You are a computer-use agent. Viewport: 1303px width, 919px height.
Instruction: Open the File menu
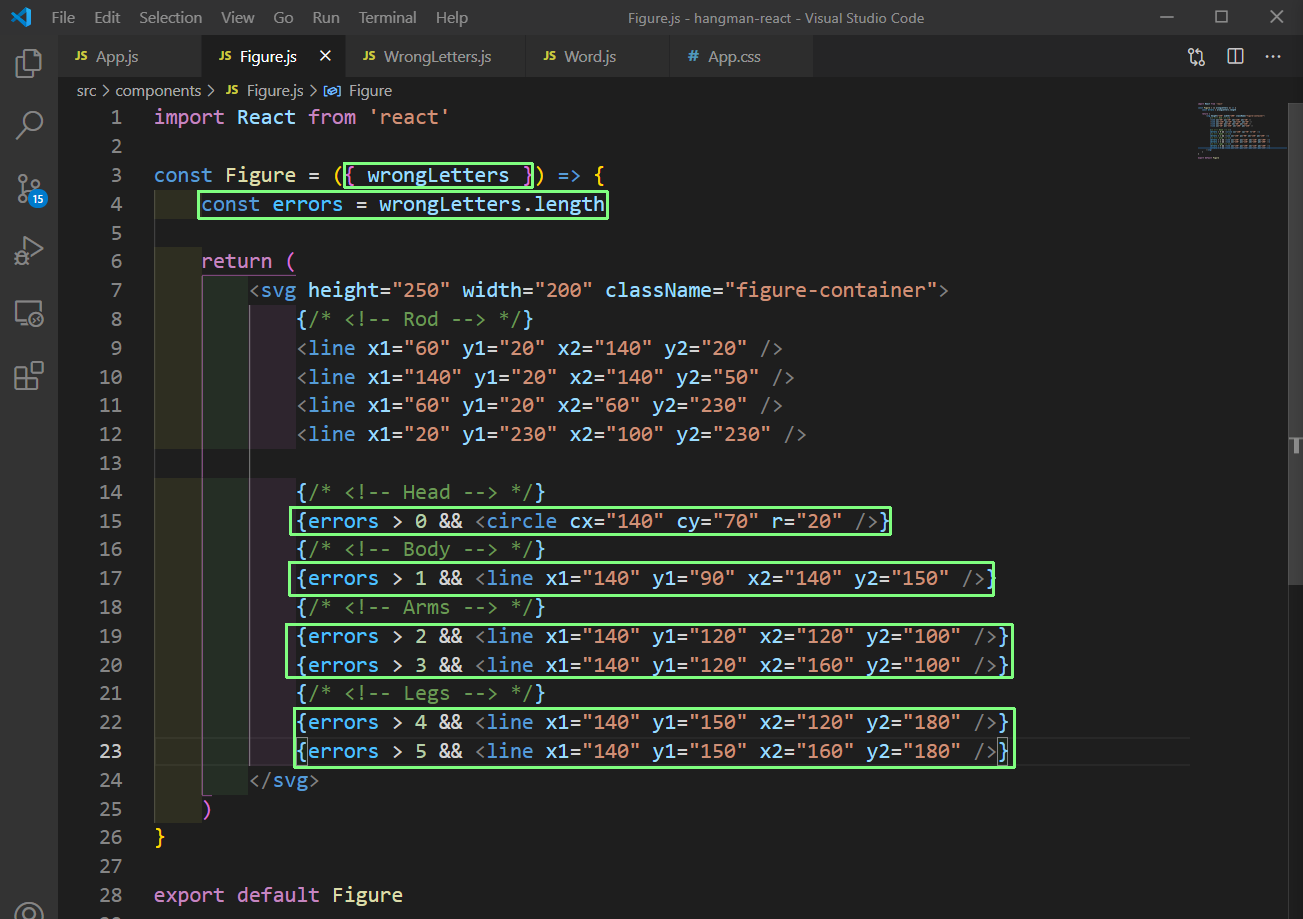tap(63, 18)
